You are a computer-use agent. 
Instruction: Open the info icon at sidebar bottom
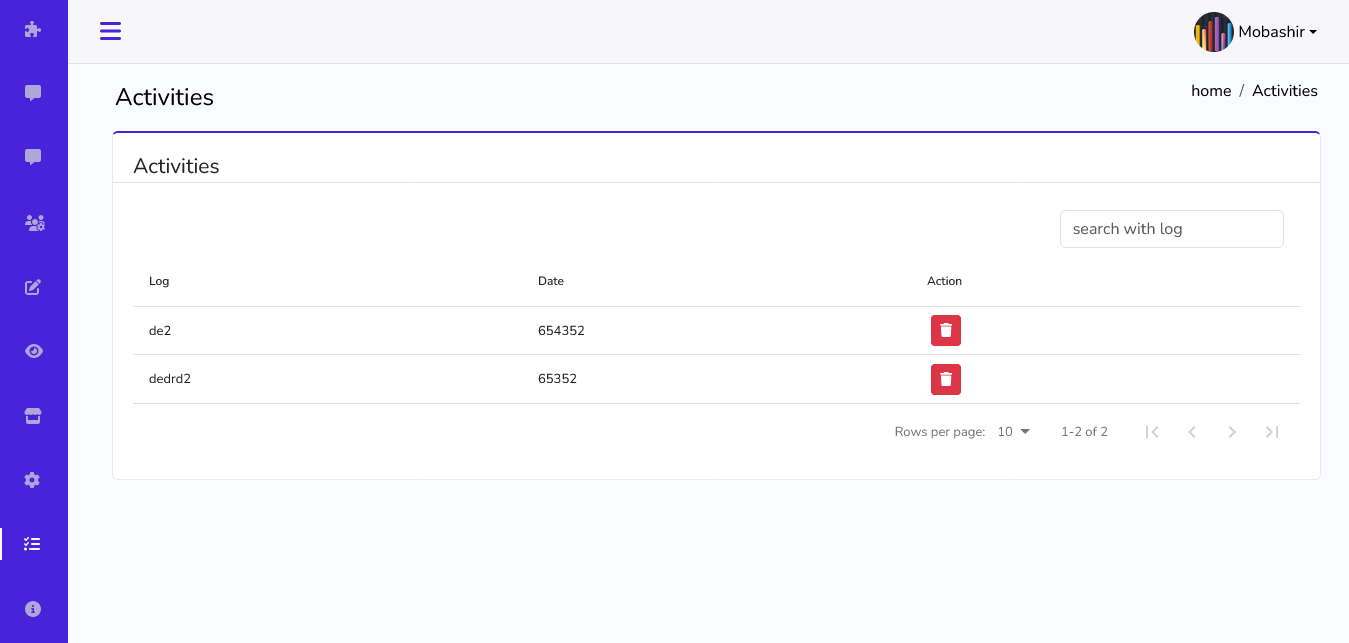click(33, 608)
